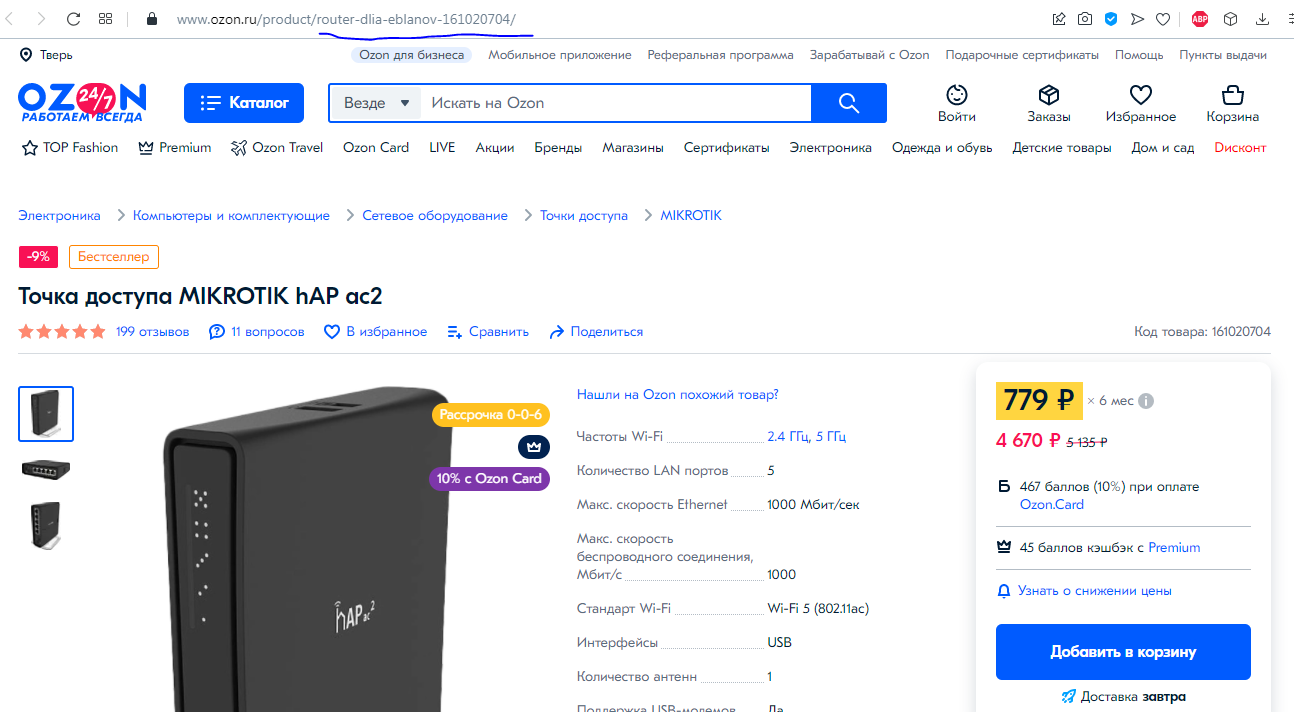Click Поделиться to share the product
This screenshot has height=712, width=1294.
[596, 331]
